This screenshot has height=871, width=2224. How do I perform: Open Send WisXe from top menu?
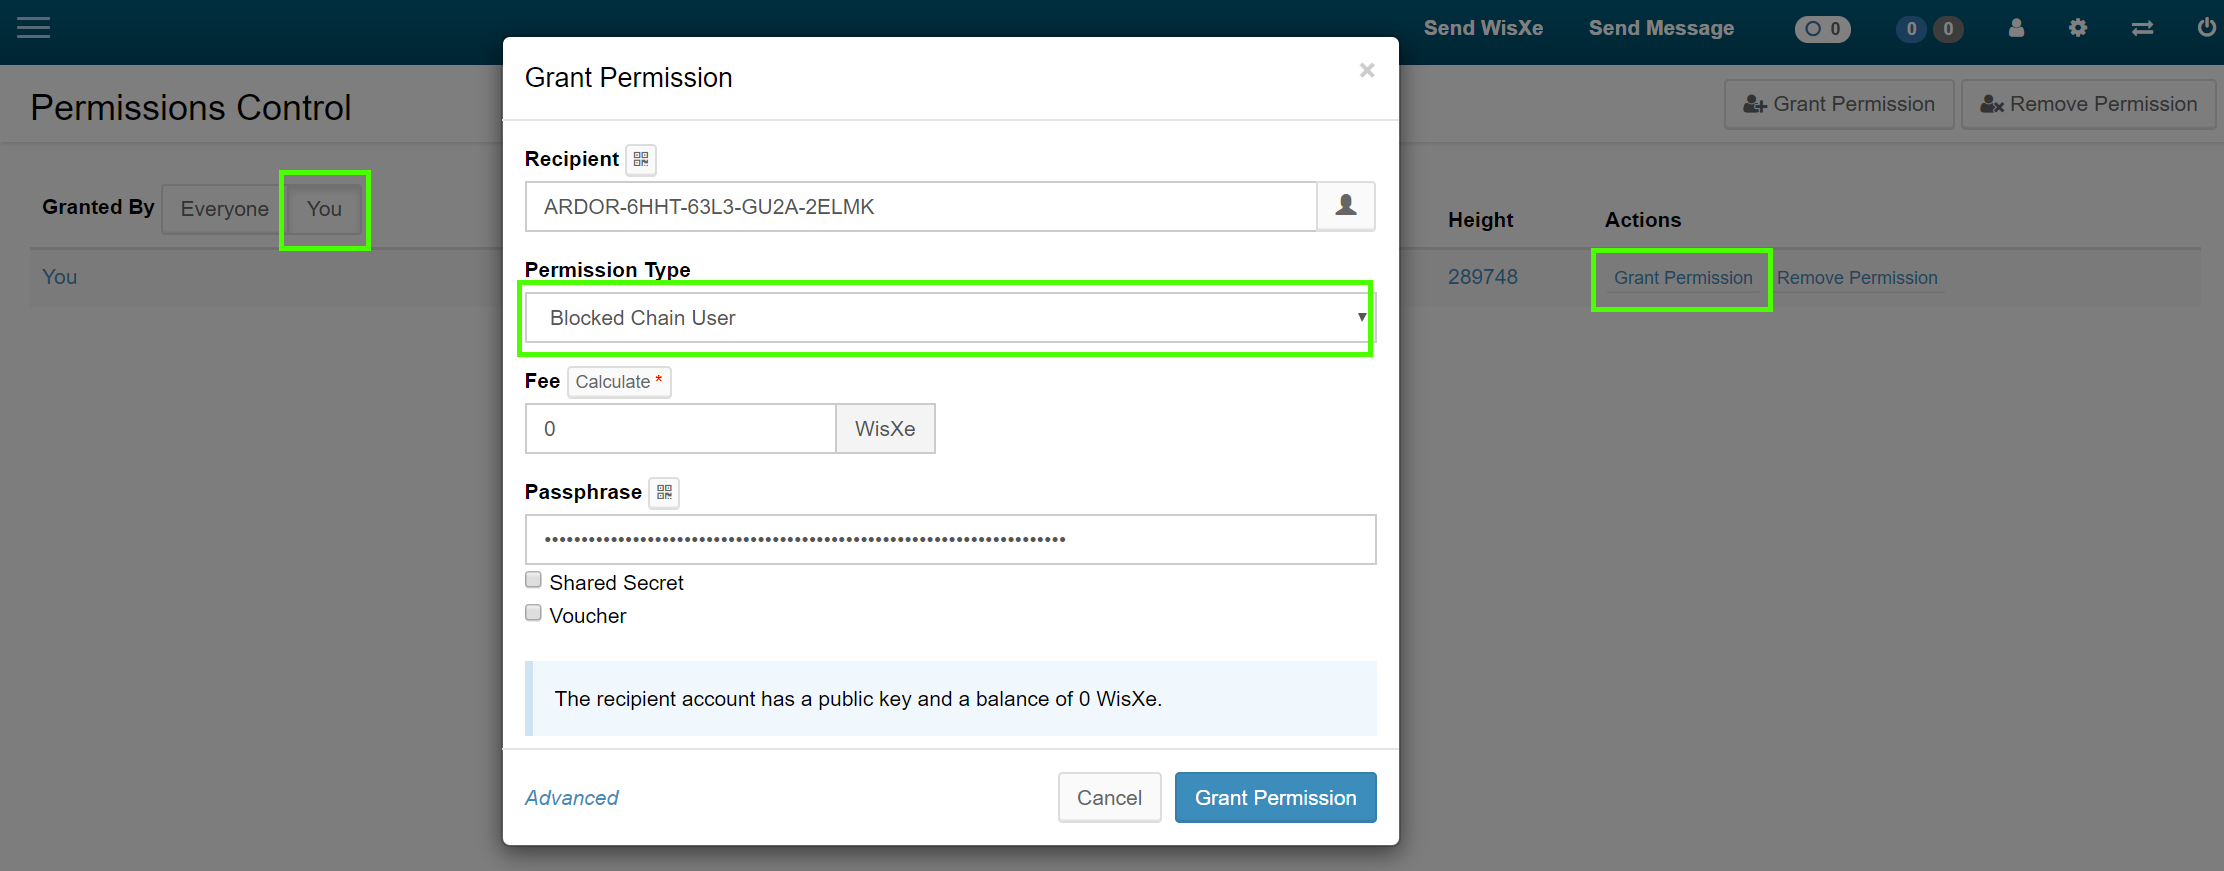click(x=1483, y=28)
